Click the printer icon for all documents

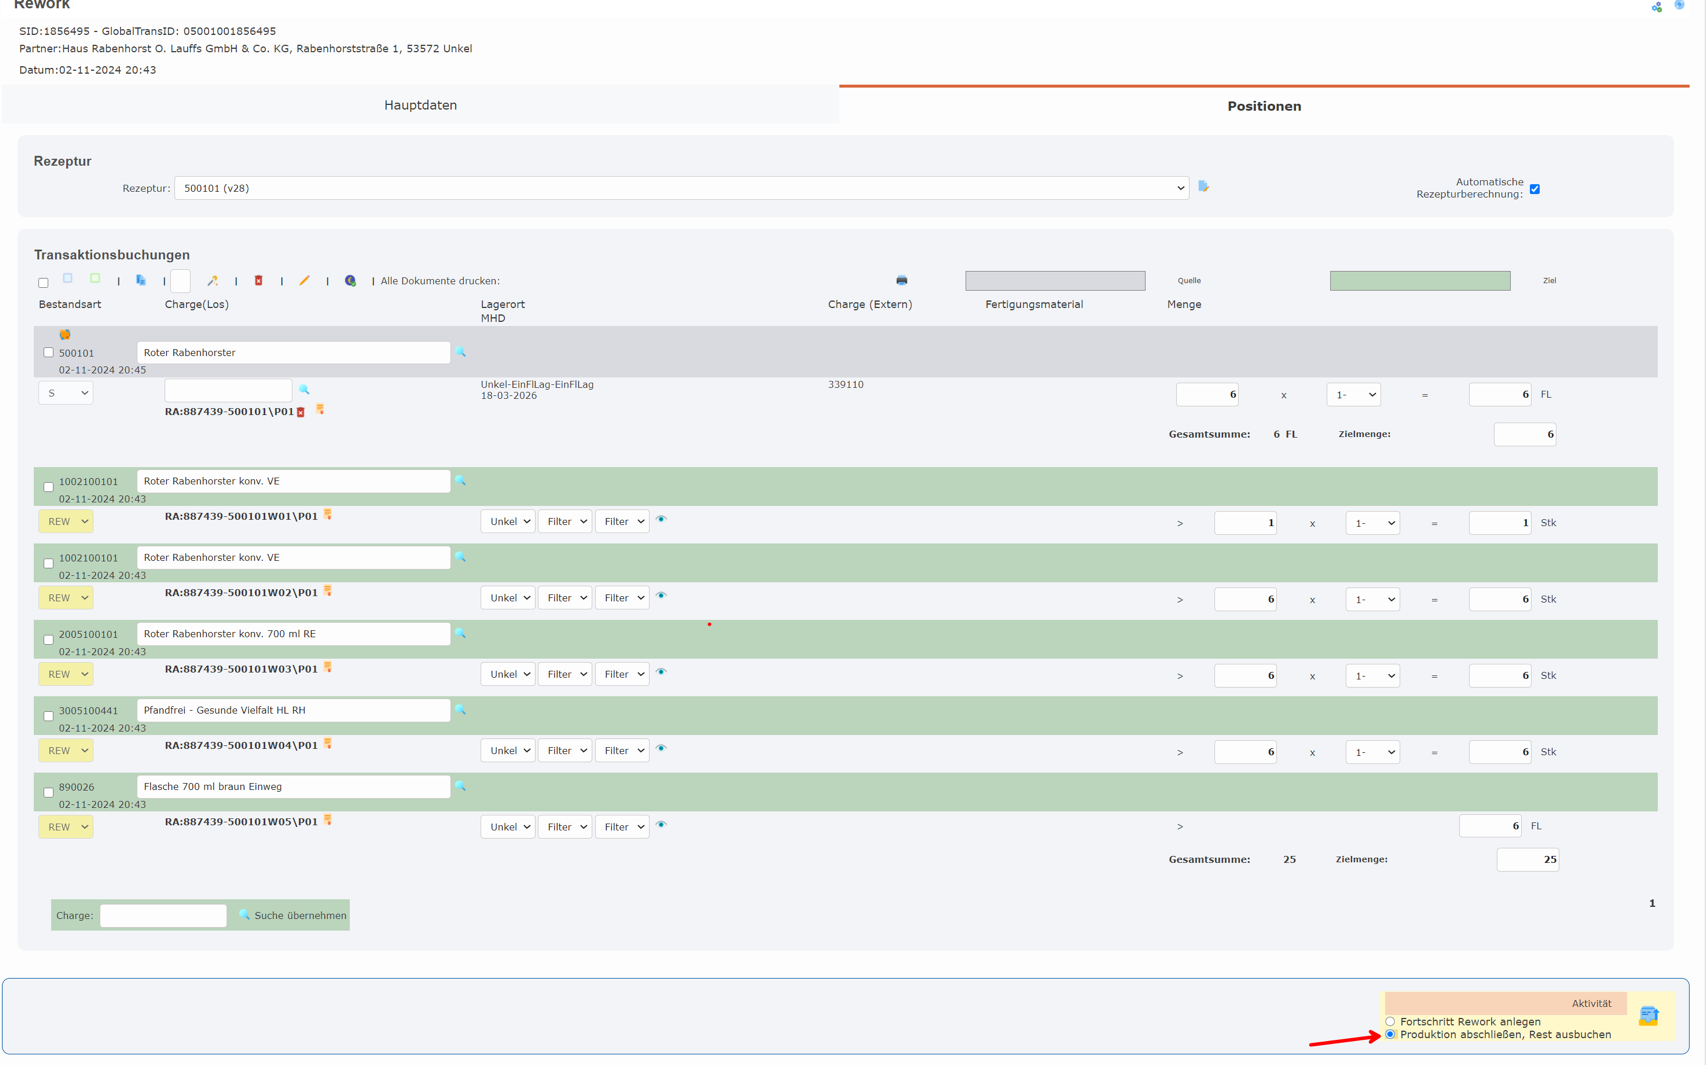point(901,281)
